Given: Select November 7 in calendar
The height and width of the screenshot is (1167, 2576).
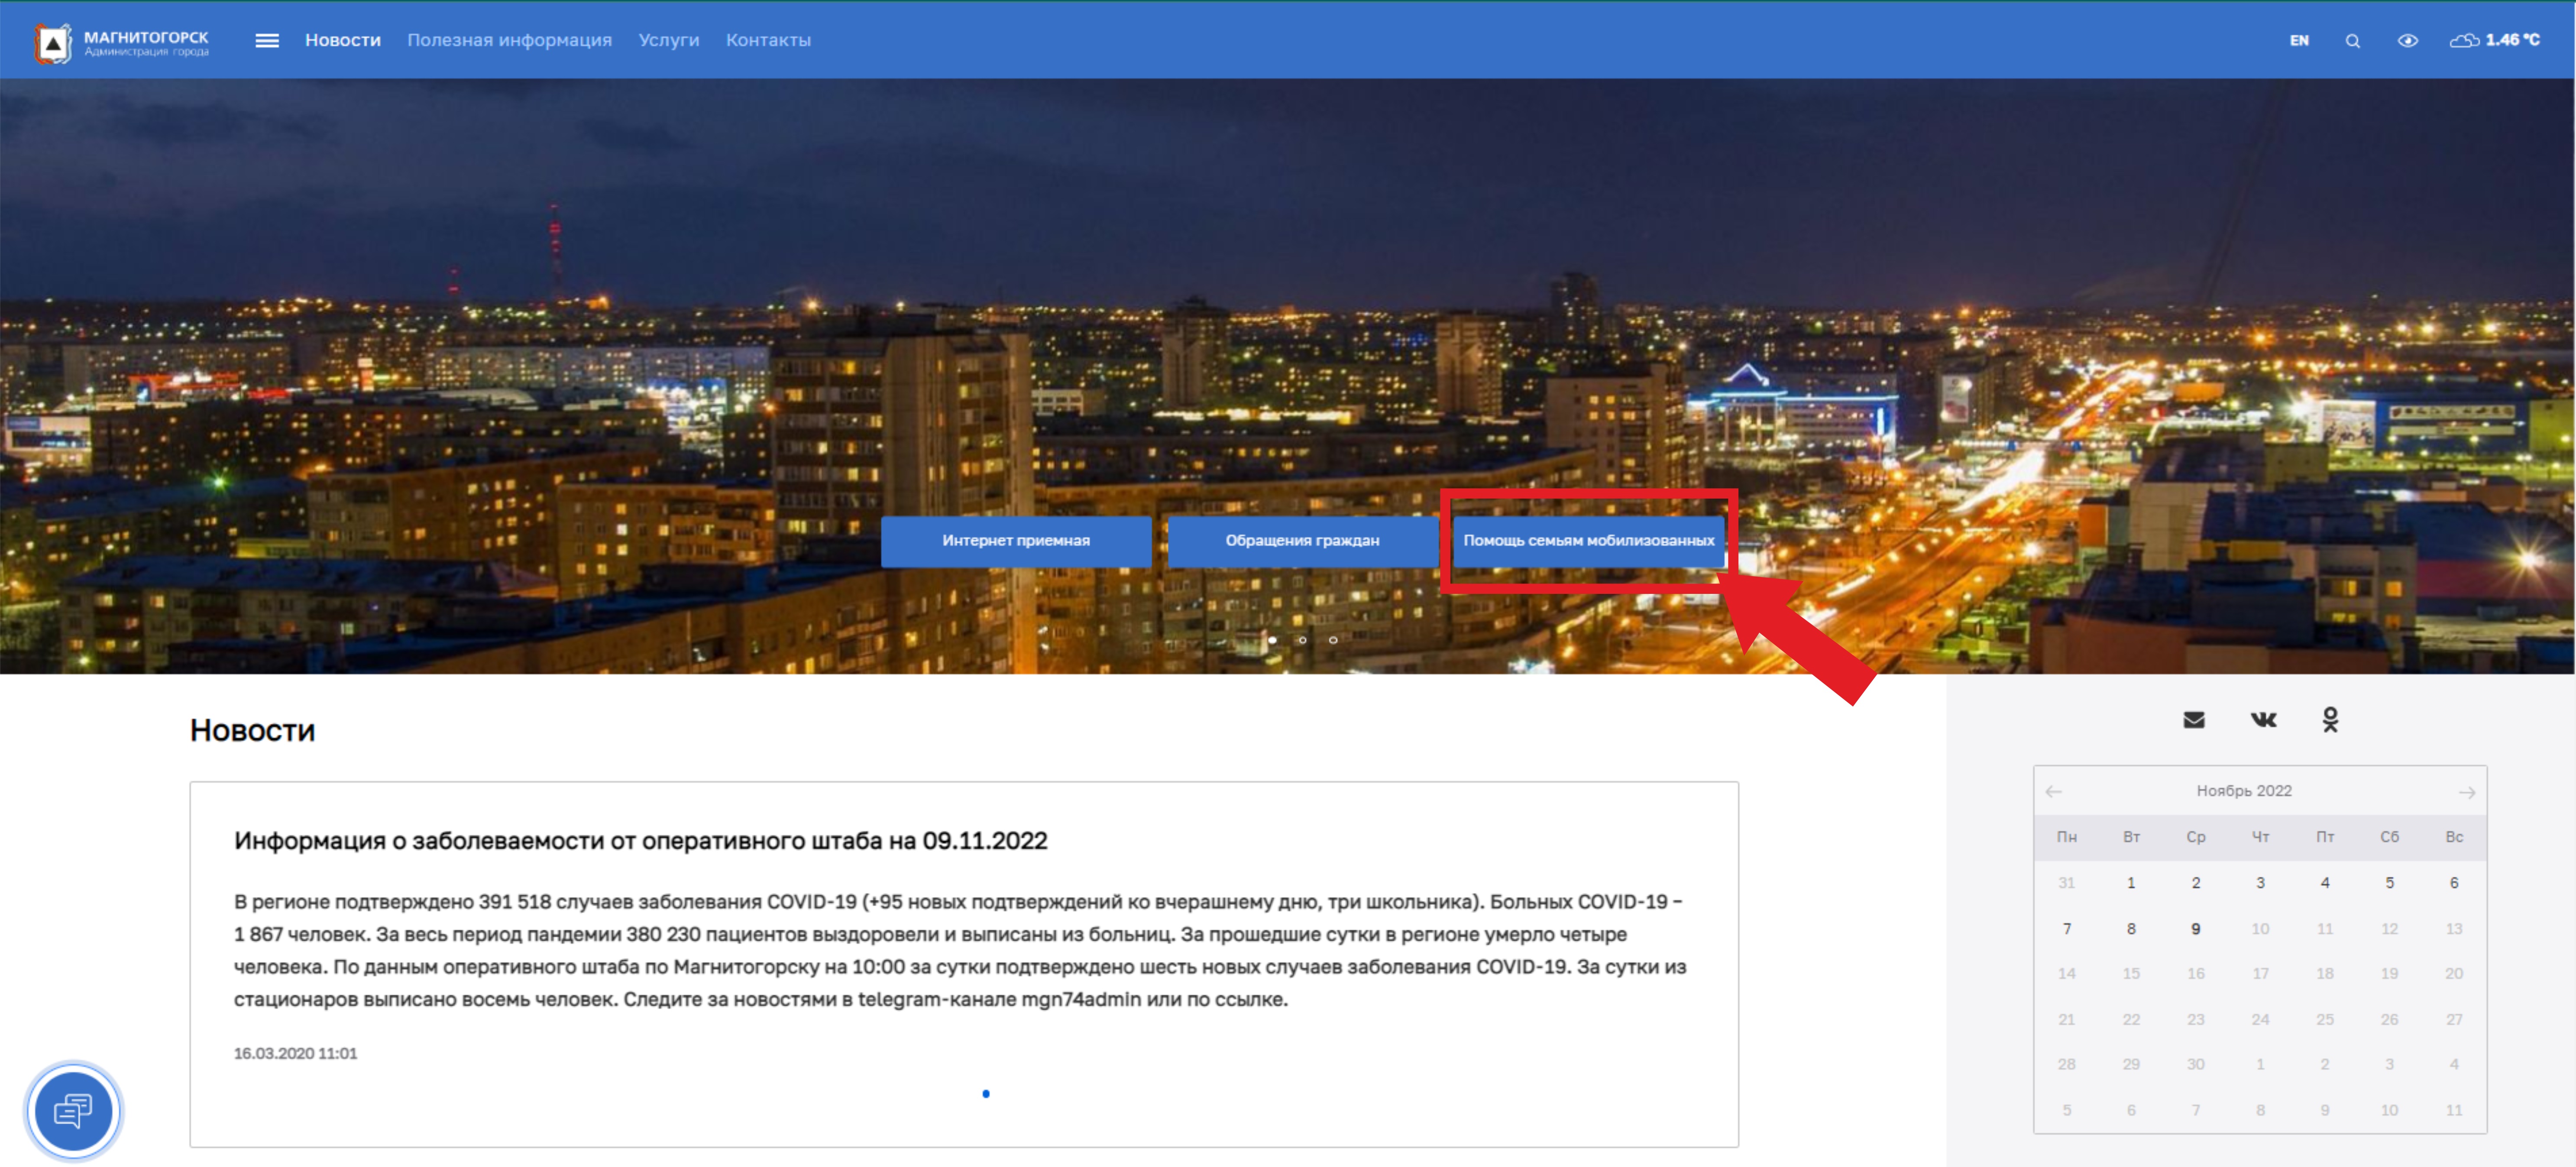Looking at the screenshot, I should click(x=2067, y=930).
